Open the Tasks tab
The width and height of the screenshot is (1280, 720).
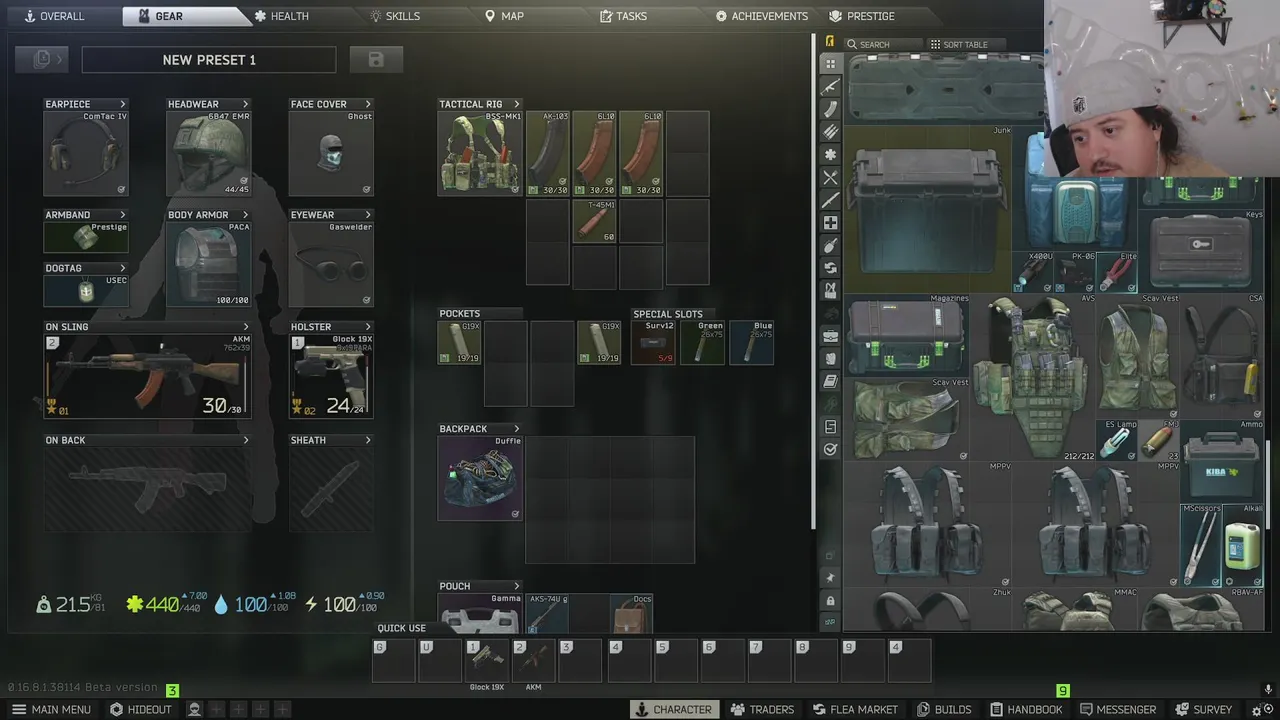(x=623, y=16)
